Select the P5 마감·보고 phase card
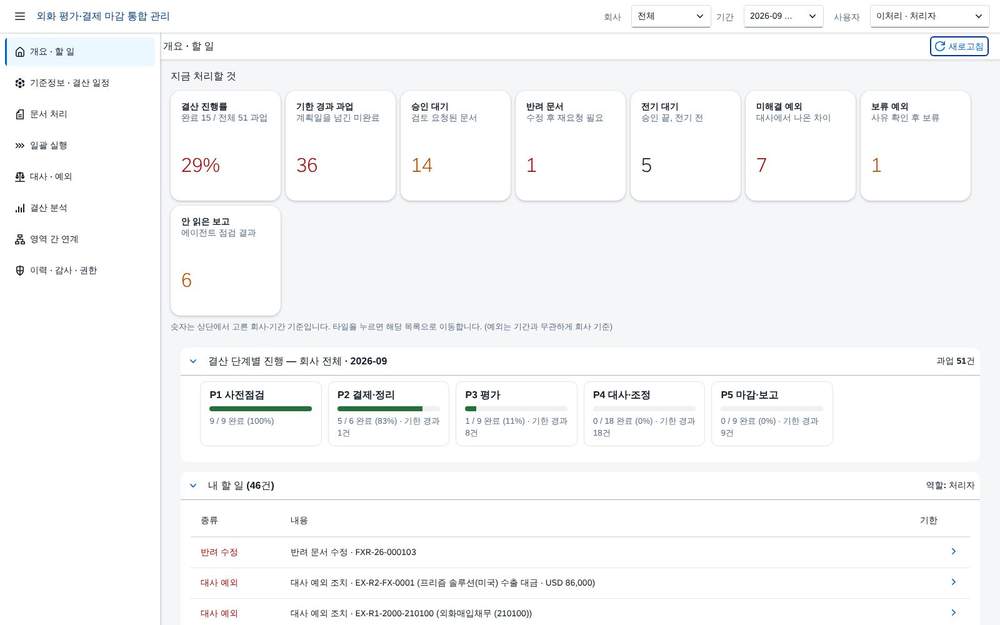Screen dimensions: 1000x625 tap(772, 413)
